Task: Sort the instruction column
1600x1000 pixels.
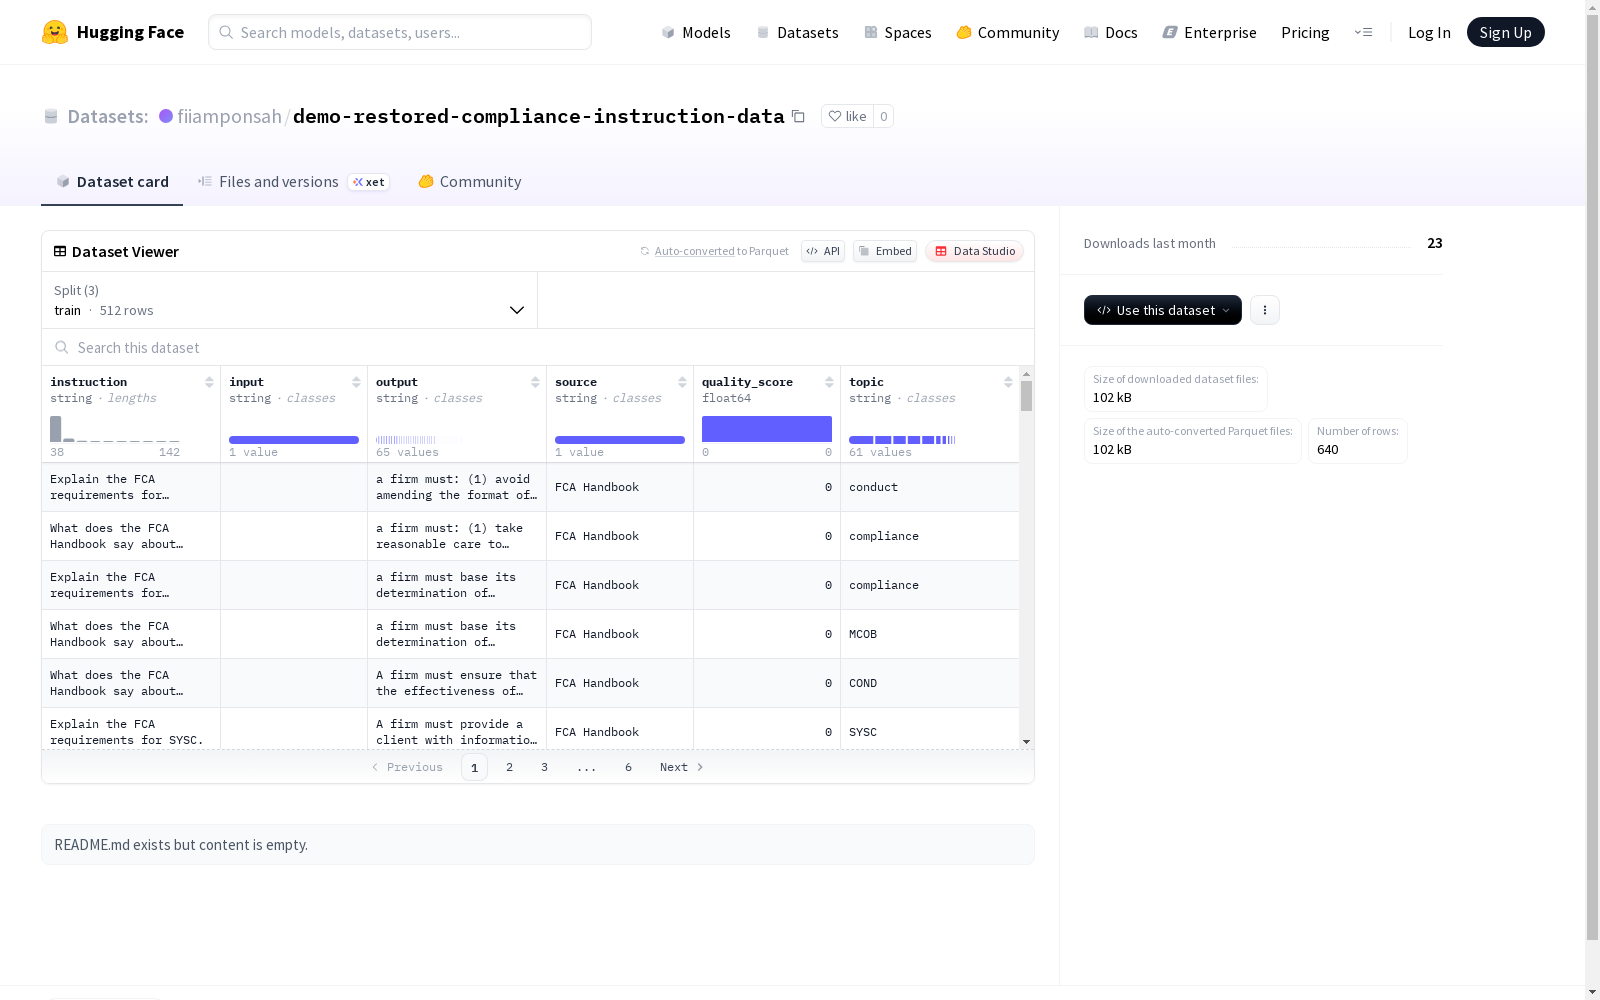Action: [209, 382]
